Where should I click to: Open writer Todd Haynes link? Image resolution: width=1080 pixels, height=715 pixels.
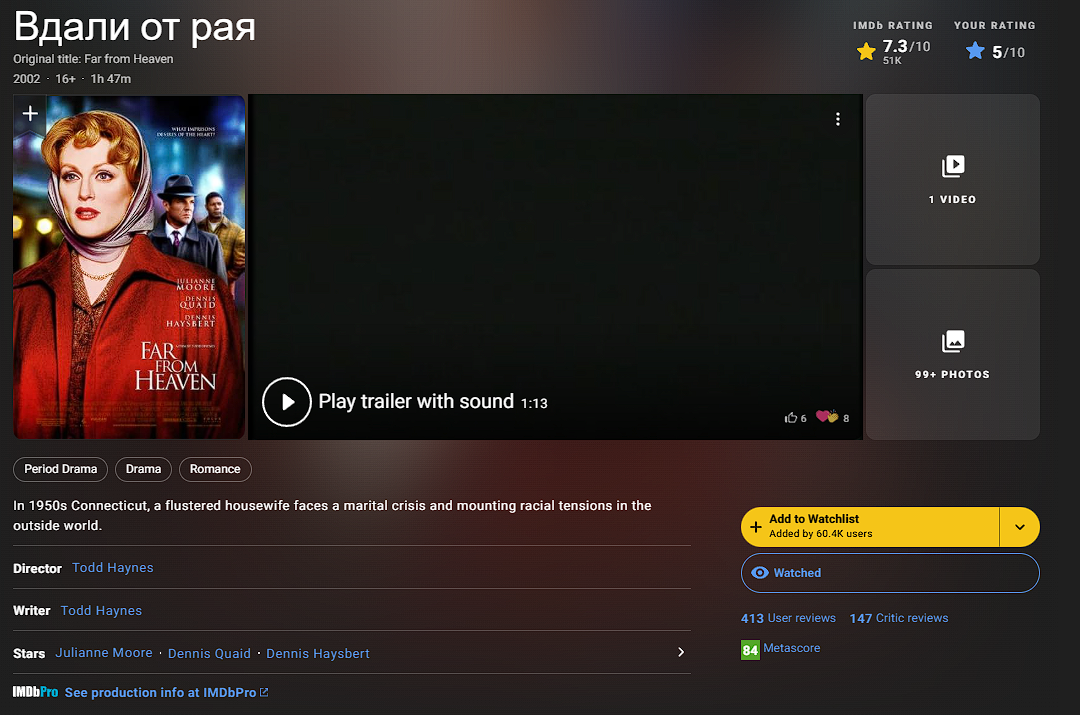coord(101,610)
